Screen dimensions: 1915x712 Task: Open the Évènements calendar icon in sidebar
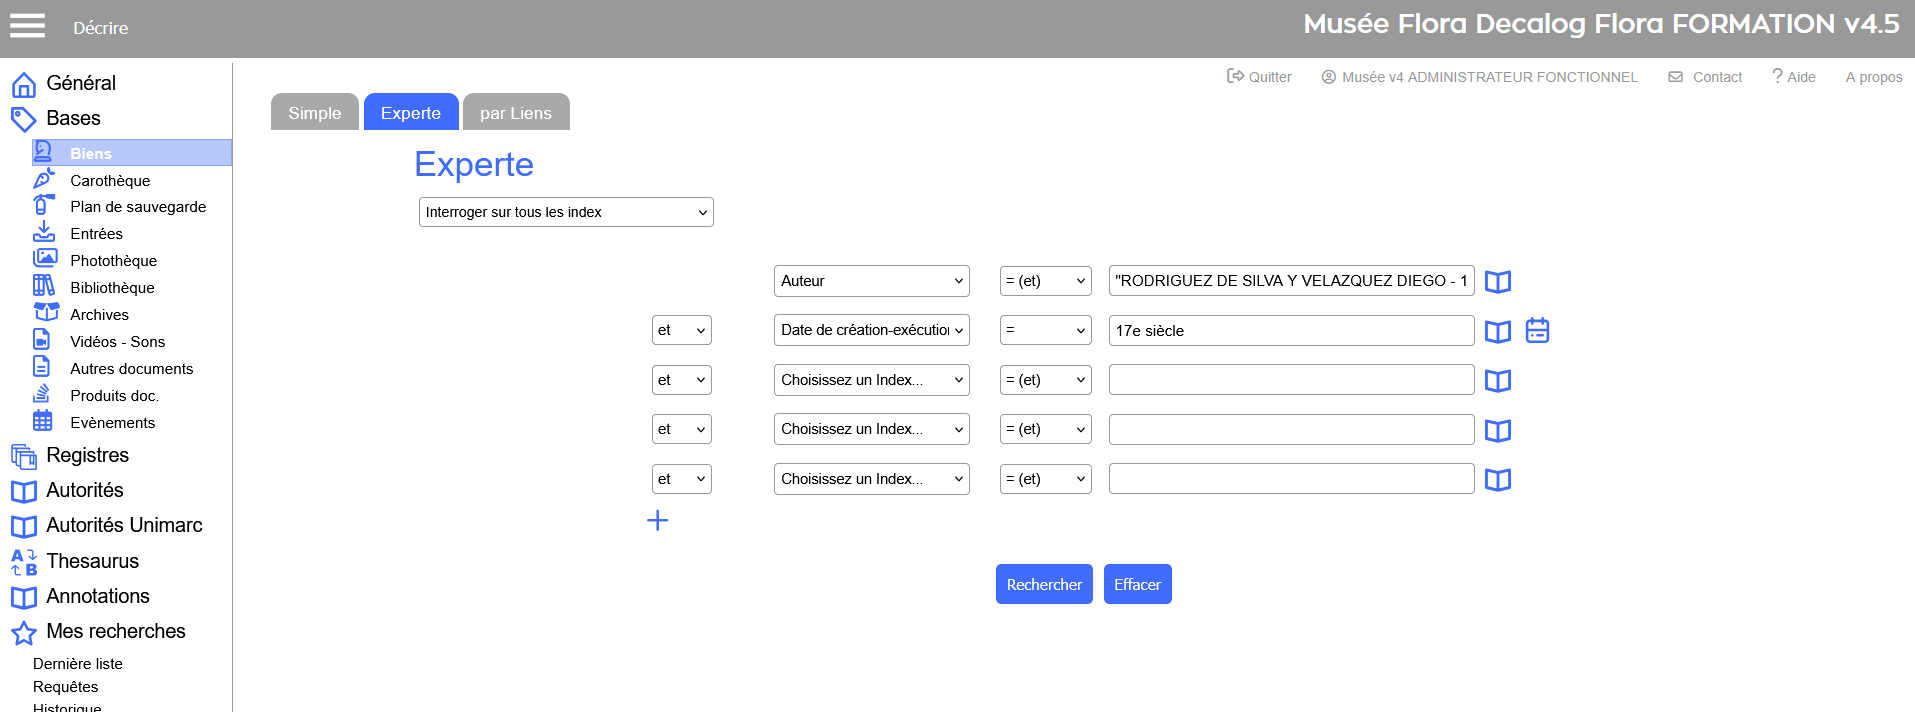(43, 421)
